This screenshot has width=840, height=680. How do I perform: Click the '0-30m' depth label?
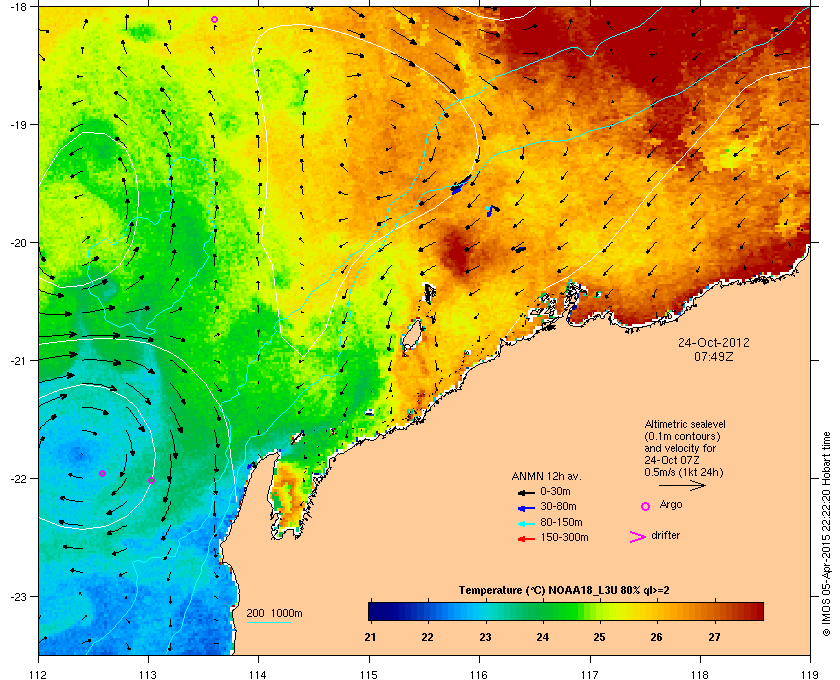coord(555,491)
